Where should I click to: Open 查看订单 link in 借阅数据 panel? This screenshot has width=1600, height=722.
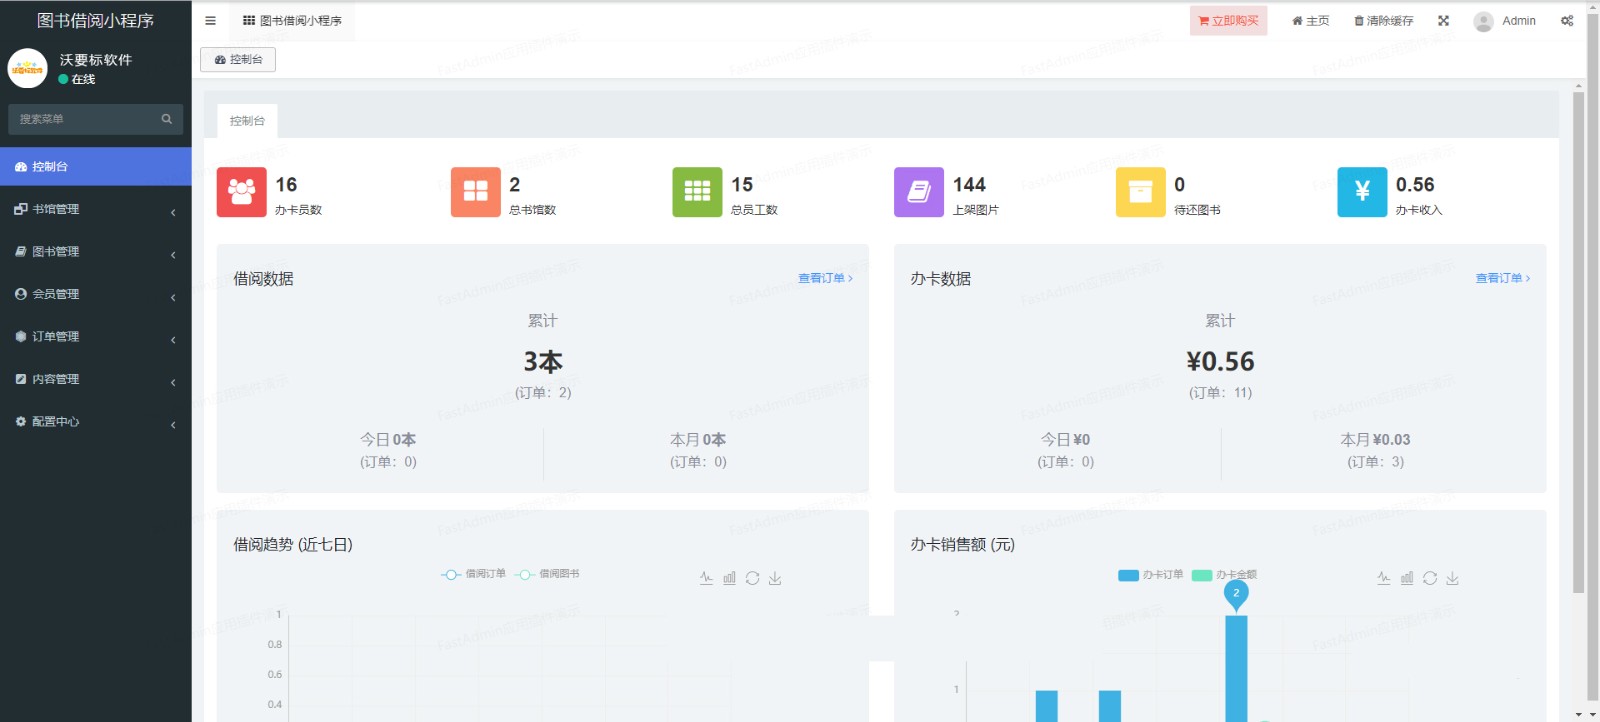825,279
